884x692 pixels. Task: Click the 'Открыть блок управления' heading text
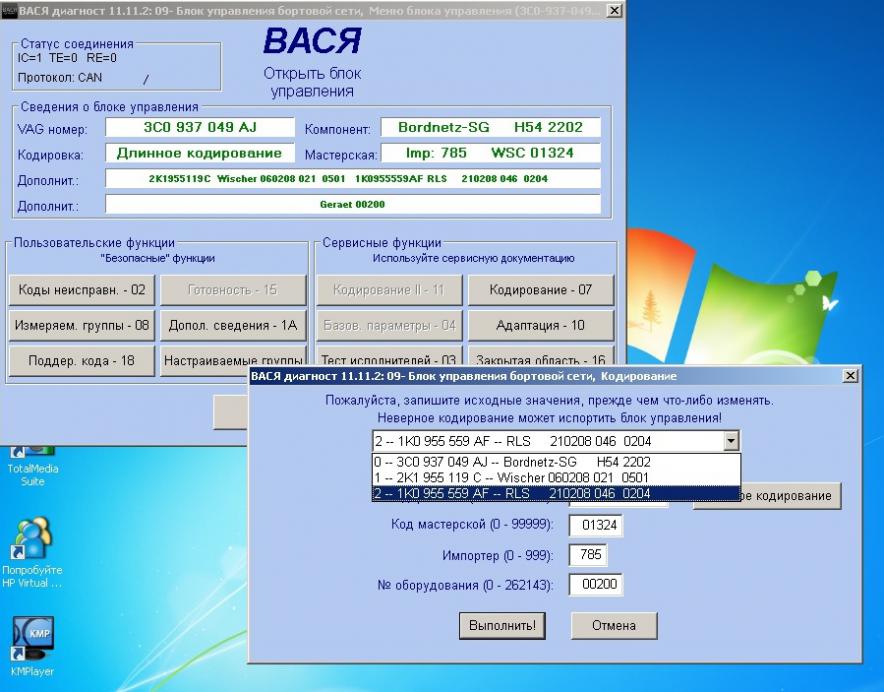[x=312, y=82]
